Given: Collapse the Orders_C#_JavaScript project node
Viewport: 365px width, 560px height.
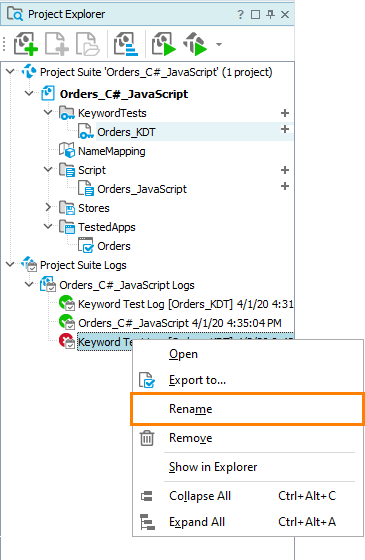Looking at the screenshot, I should click(29, 94).
